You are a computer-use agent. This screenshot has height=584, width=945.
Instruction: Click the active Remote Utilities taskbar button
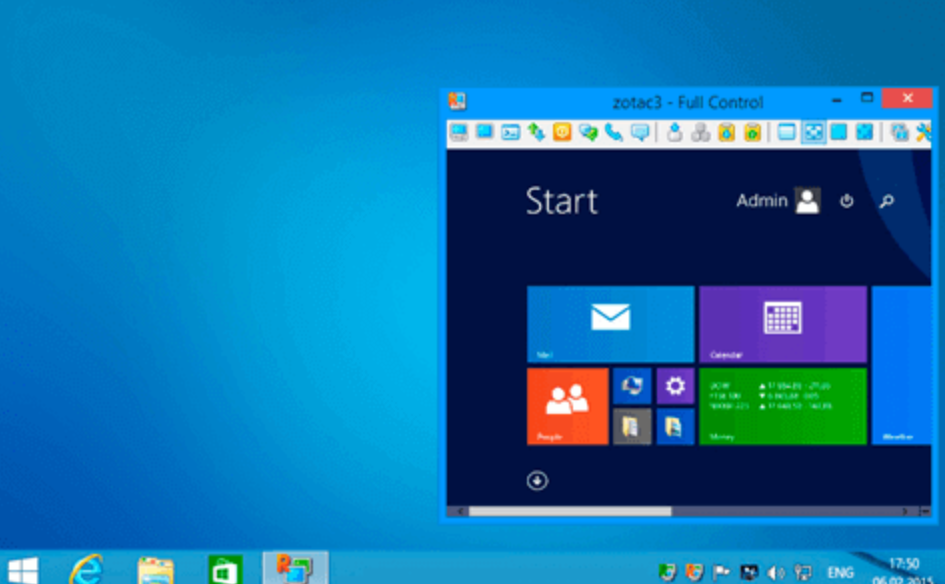click(295, 568)
